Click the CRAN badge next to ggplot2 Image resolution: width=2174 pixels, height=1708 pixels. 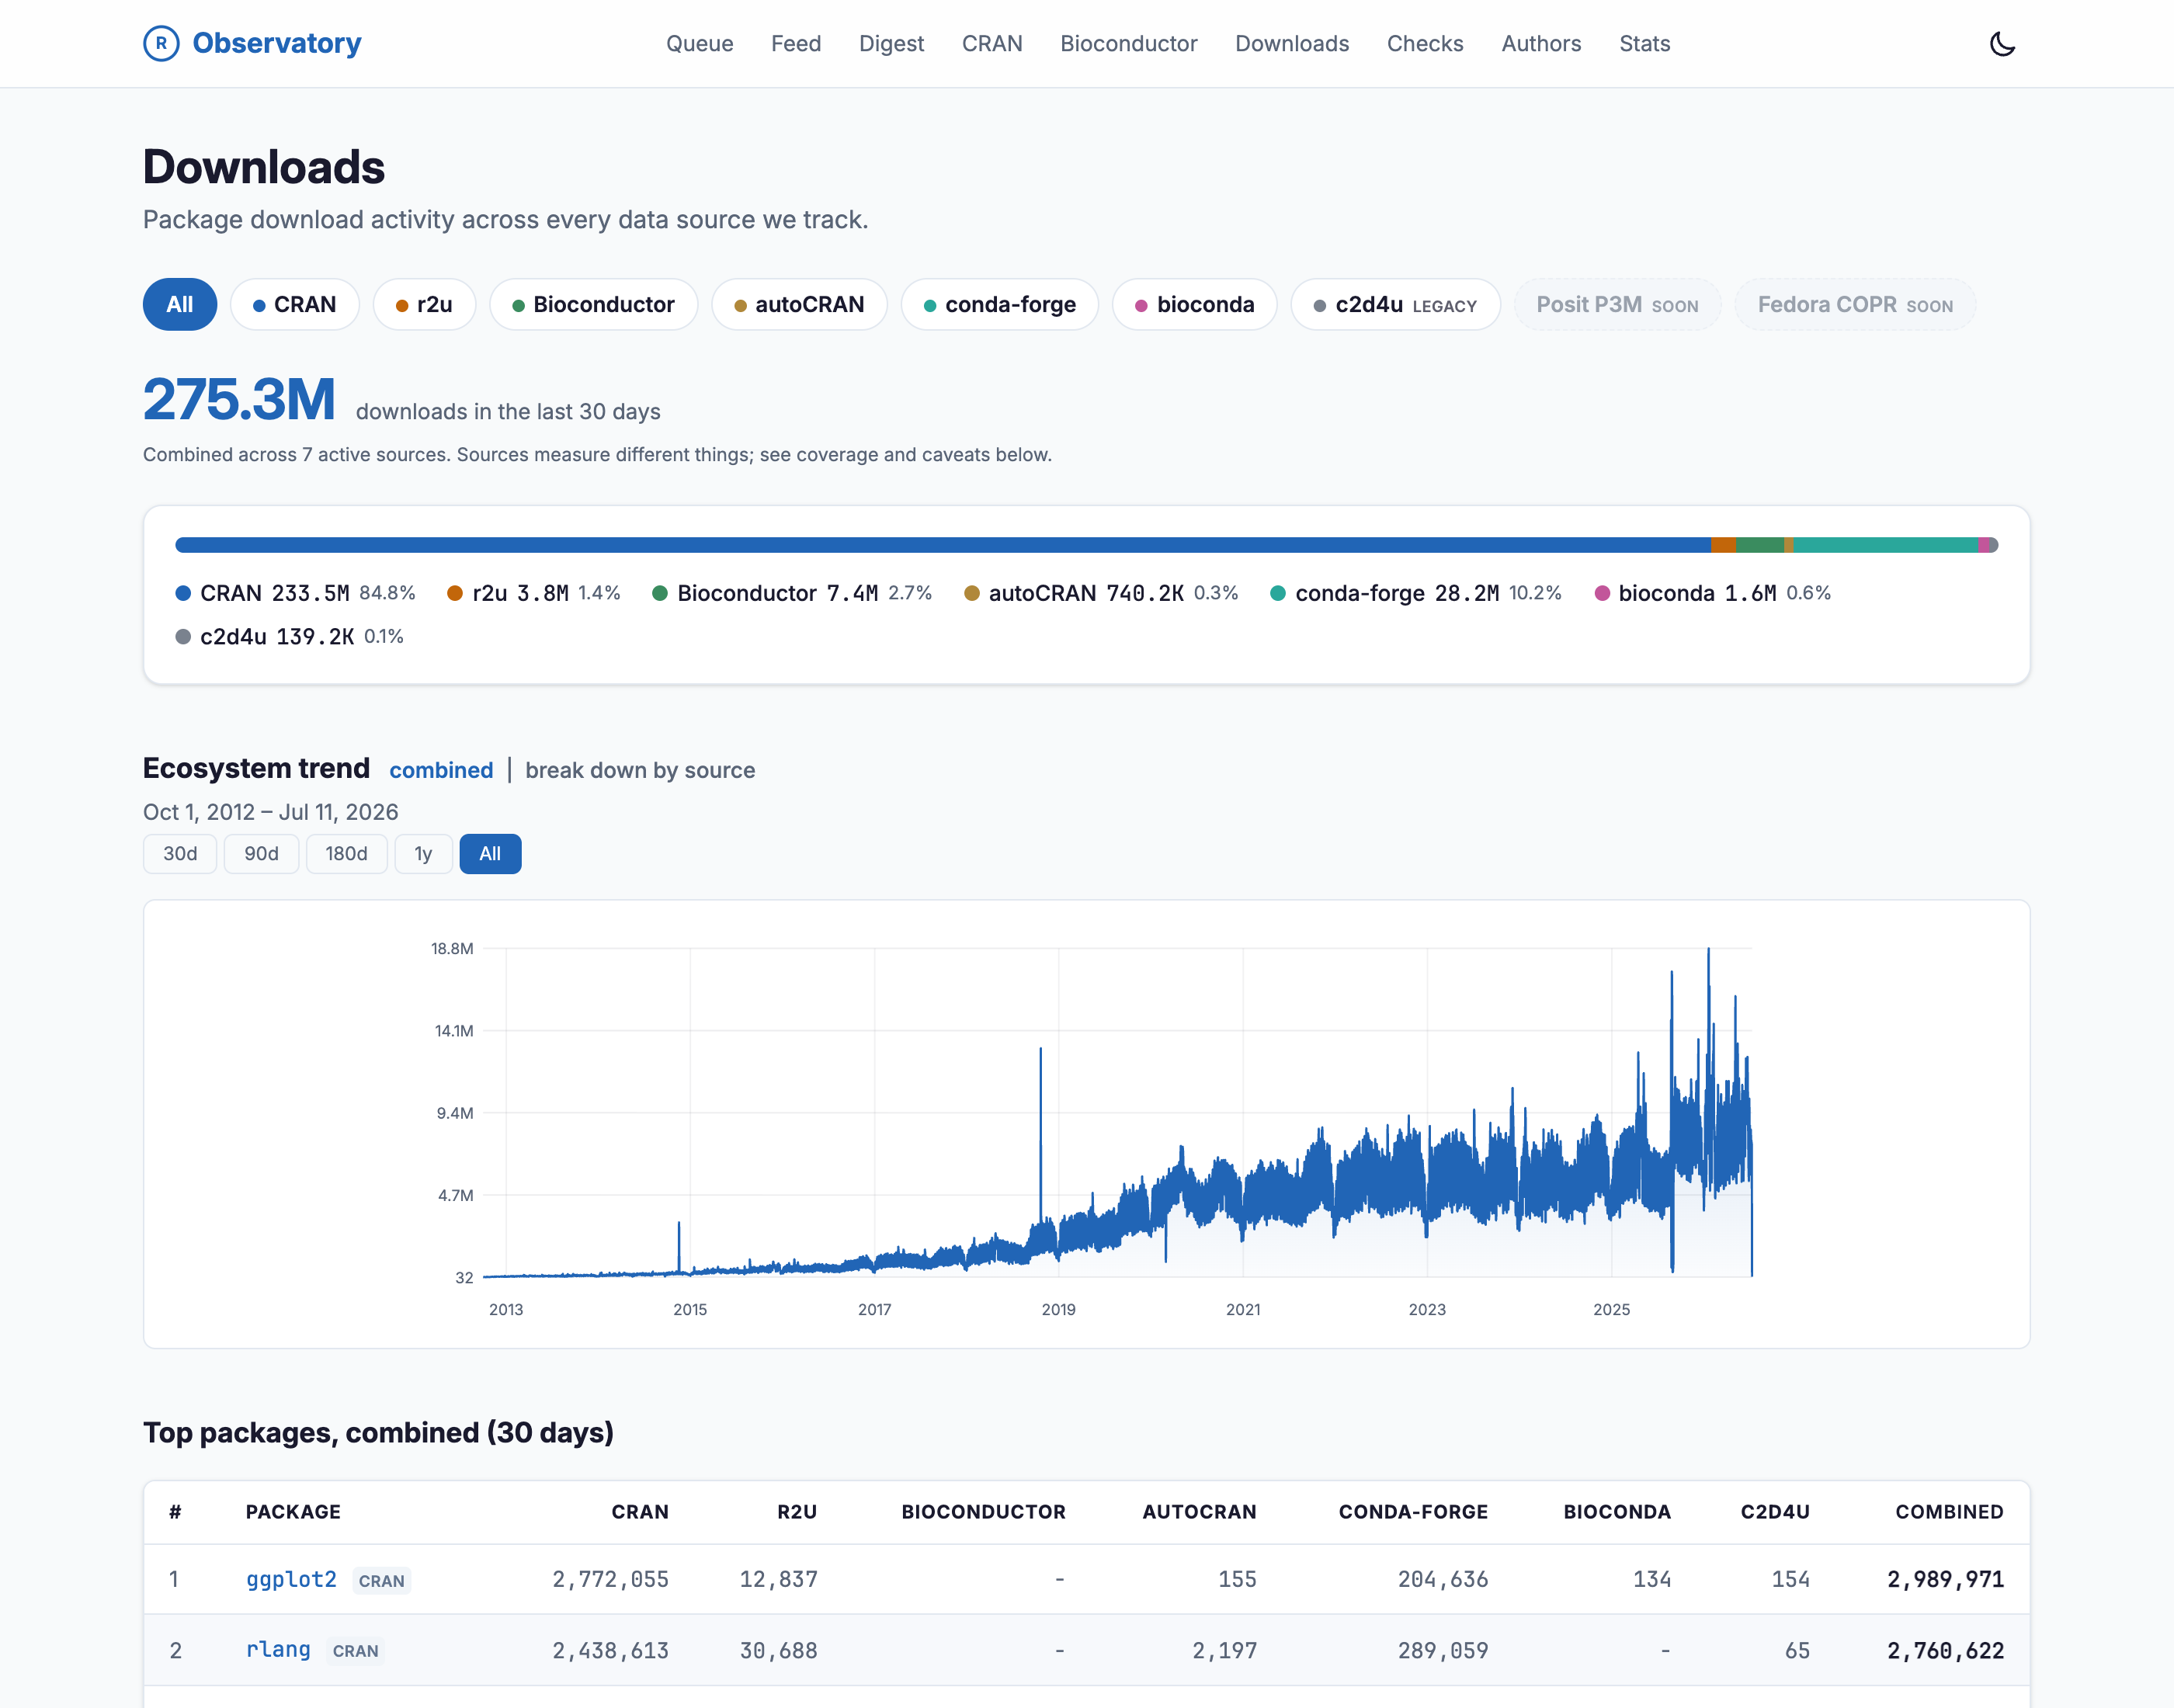[x=382, y=1581]
